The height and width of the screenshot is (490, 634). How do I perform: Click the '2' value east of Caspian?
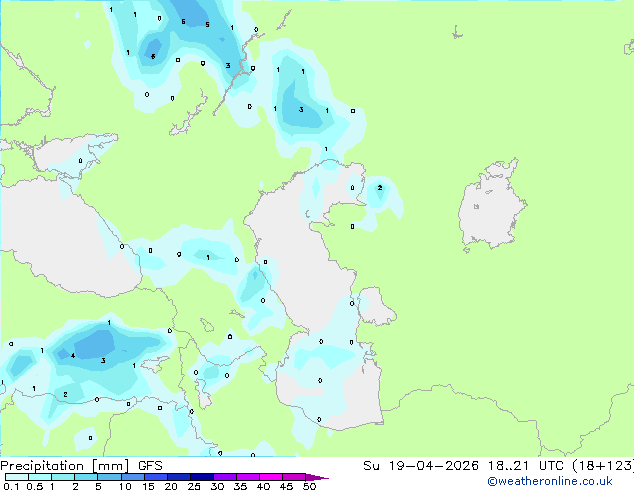[380, 188]
